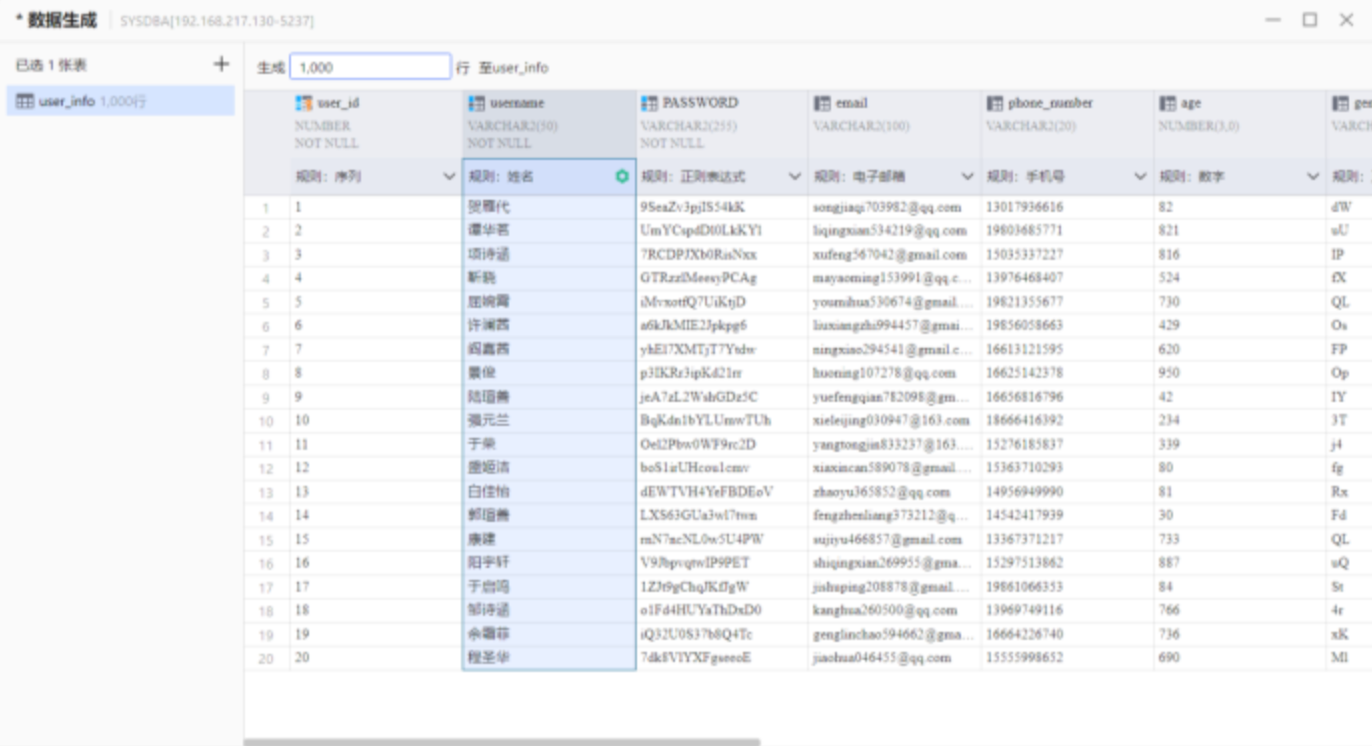This screenshot has width=1372, height=746.
Task: Select the age cell with value 887
Action: [1240, 563]
